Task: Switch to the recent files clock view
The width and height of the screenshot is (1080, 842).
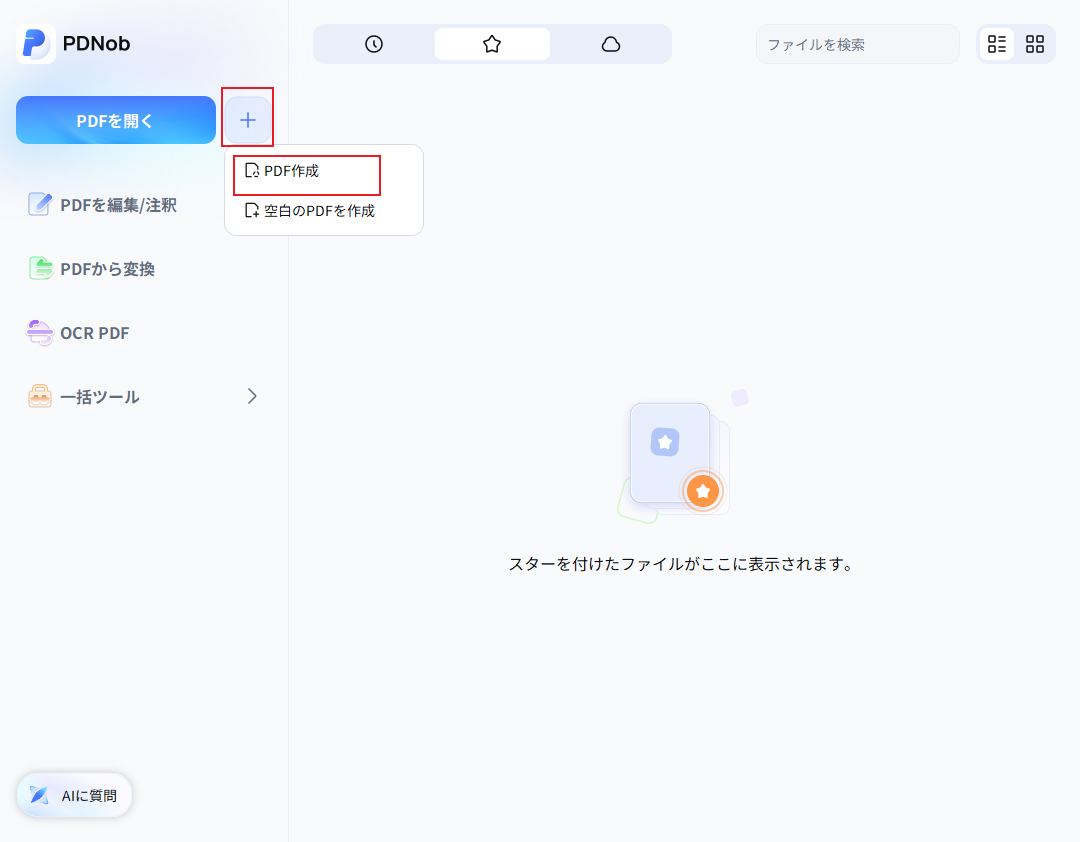Action: [373, 44]
